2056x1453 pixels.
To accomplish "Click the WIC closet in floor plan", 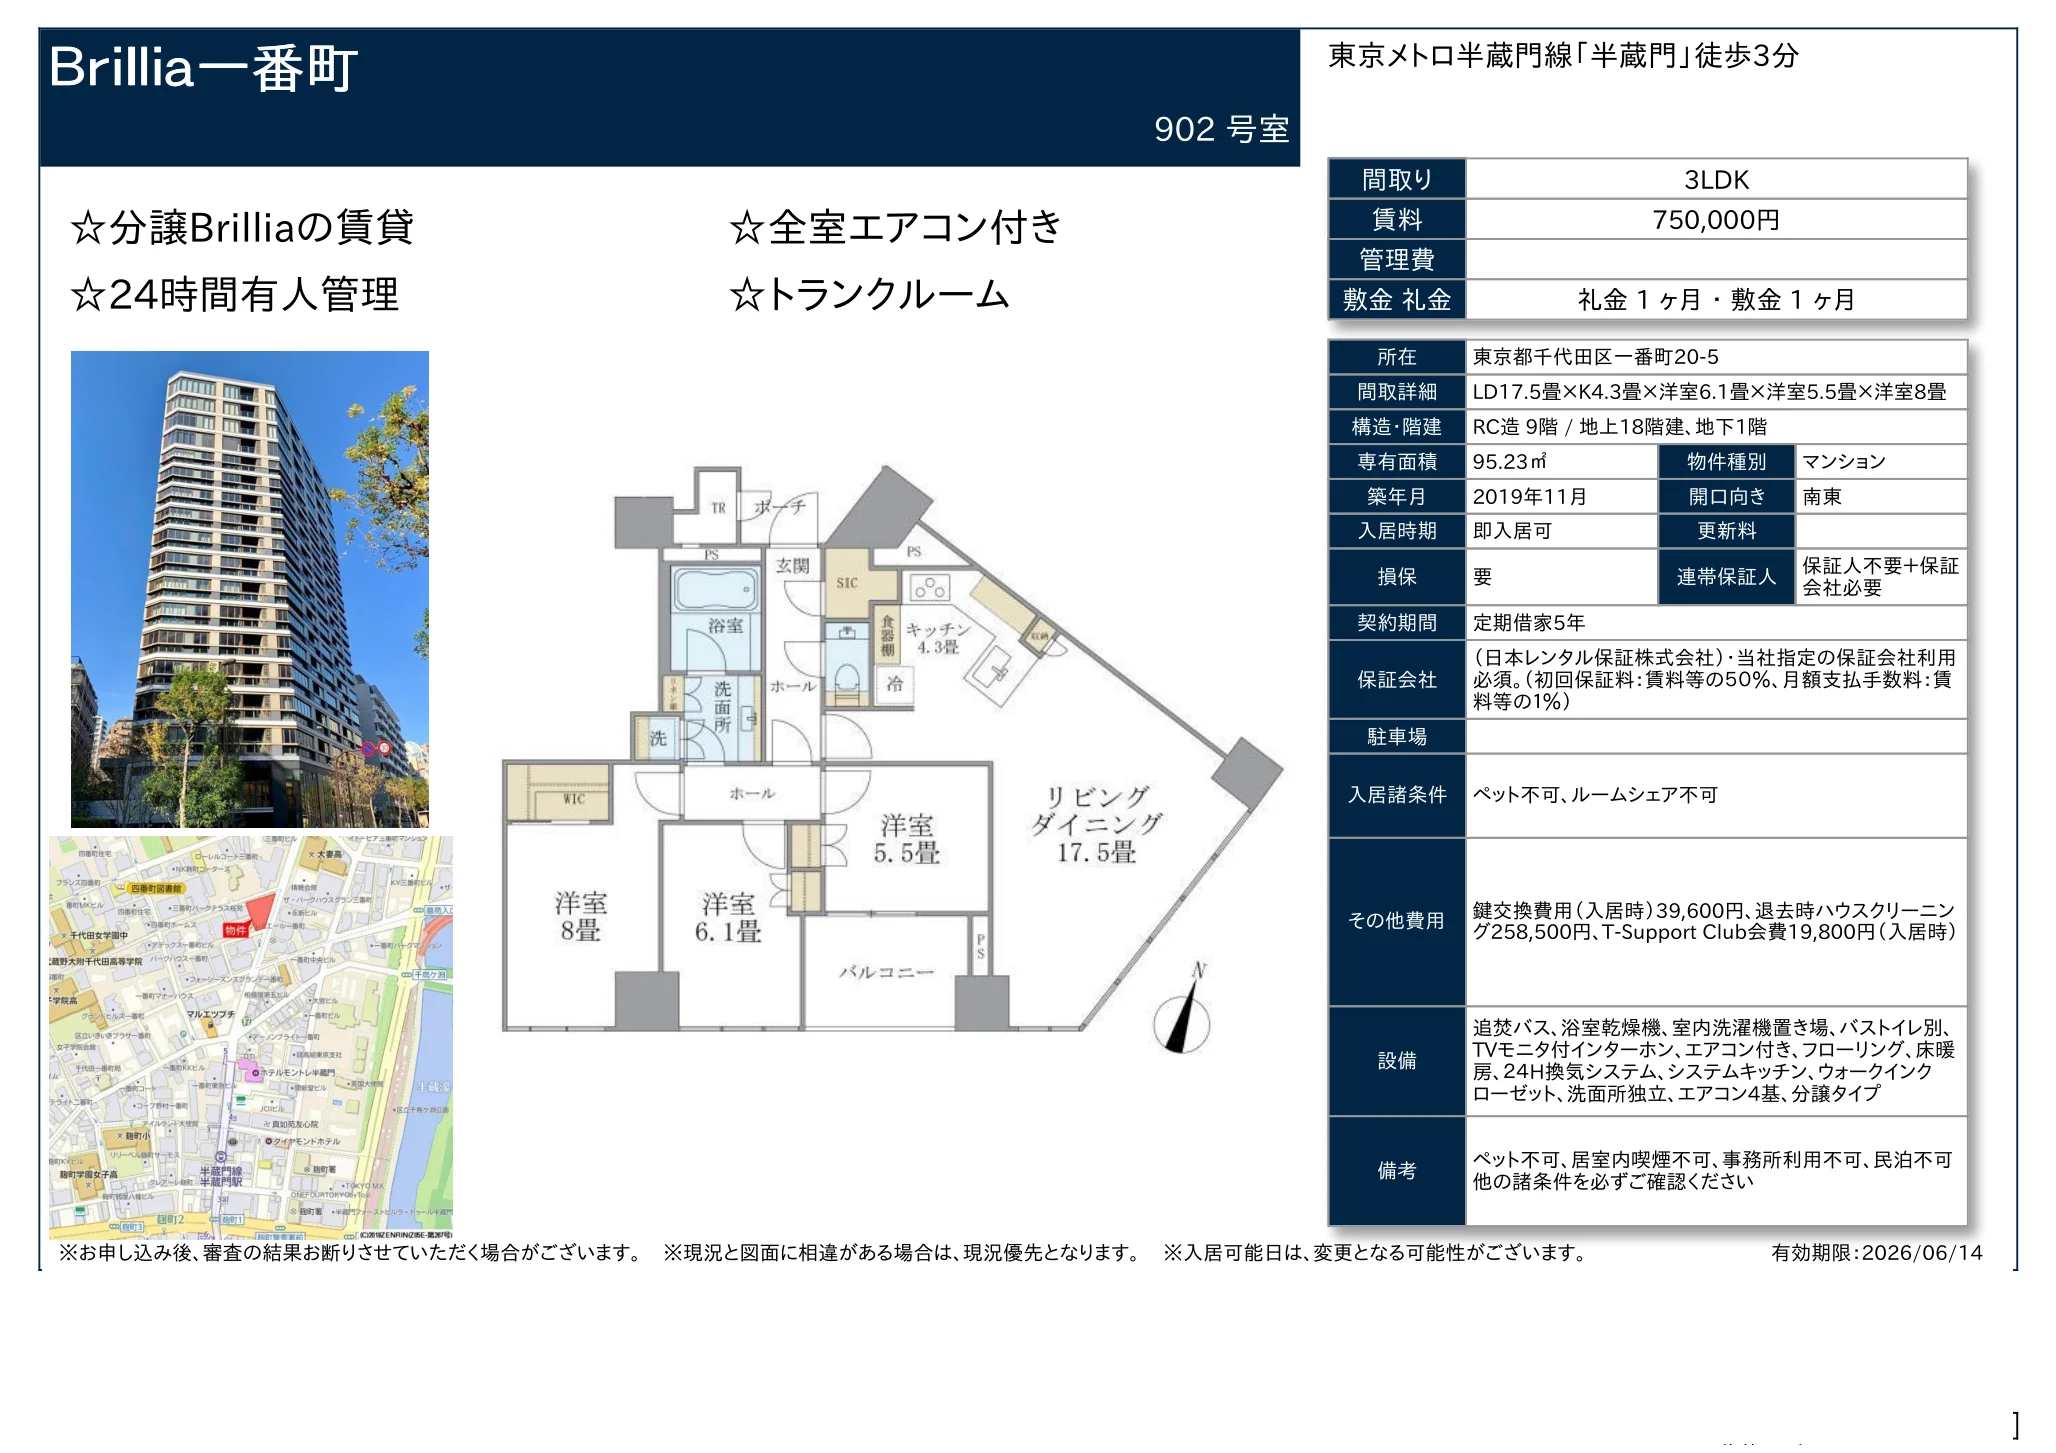I will [x=558, y=792].
